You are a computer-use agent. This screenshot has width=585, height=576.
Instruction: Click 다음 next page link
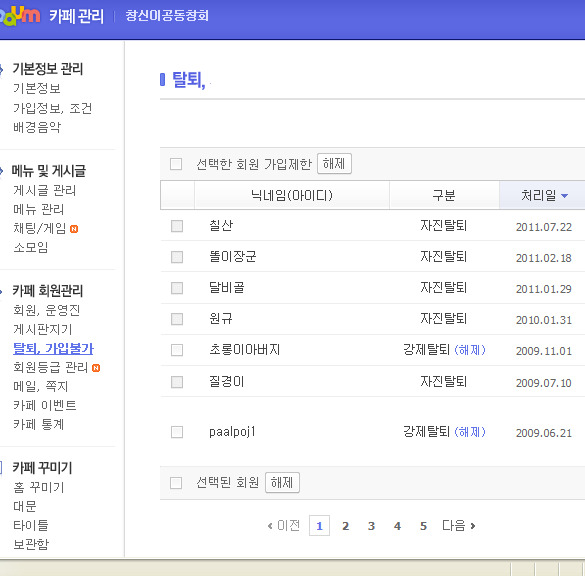click(x=459, y=526)
